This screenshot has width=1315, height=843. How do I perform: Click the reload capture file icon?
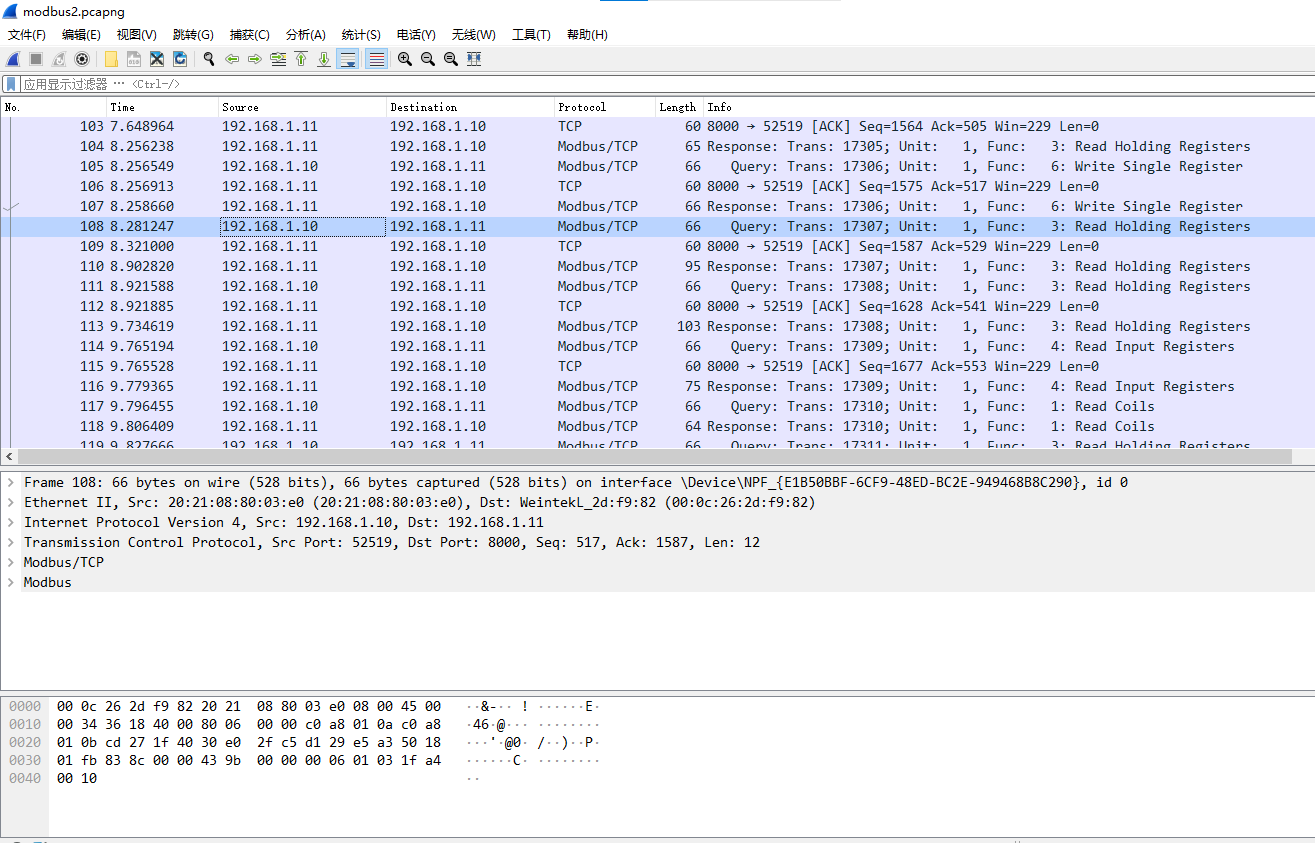(x=180, y=59)
